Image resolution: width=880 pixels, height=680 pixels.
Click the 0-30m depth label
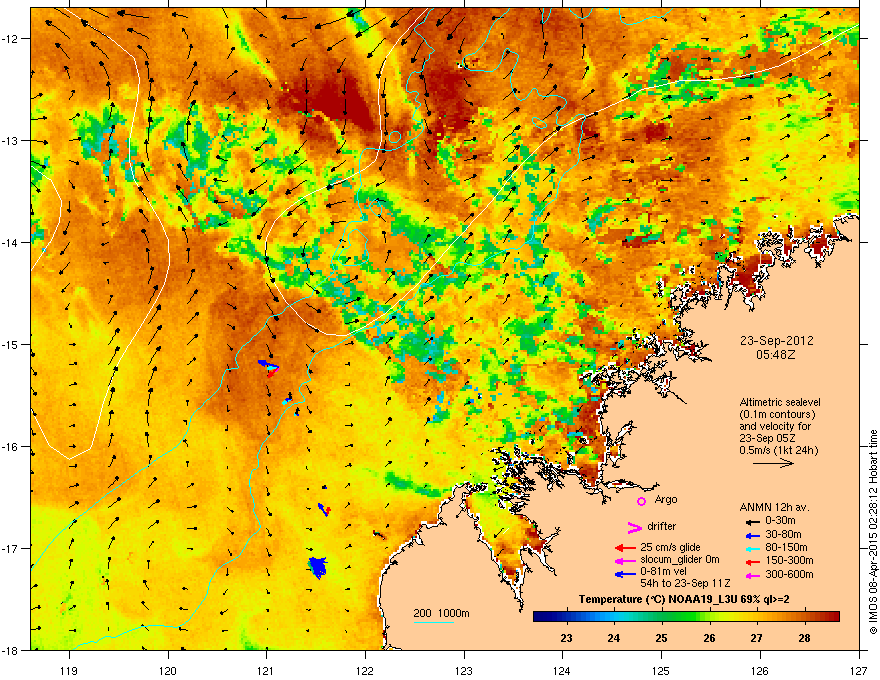point(782,521)
